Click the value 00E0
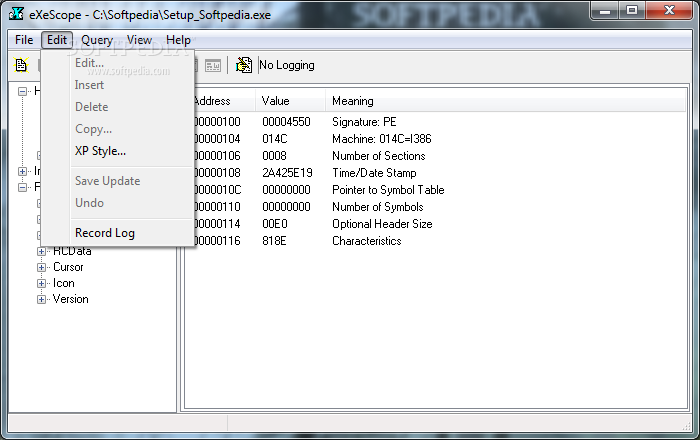Image resolution: width=700 pixels, height=440 pixels. click(x=275, y=224)
